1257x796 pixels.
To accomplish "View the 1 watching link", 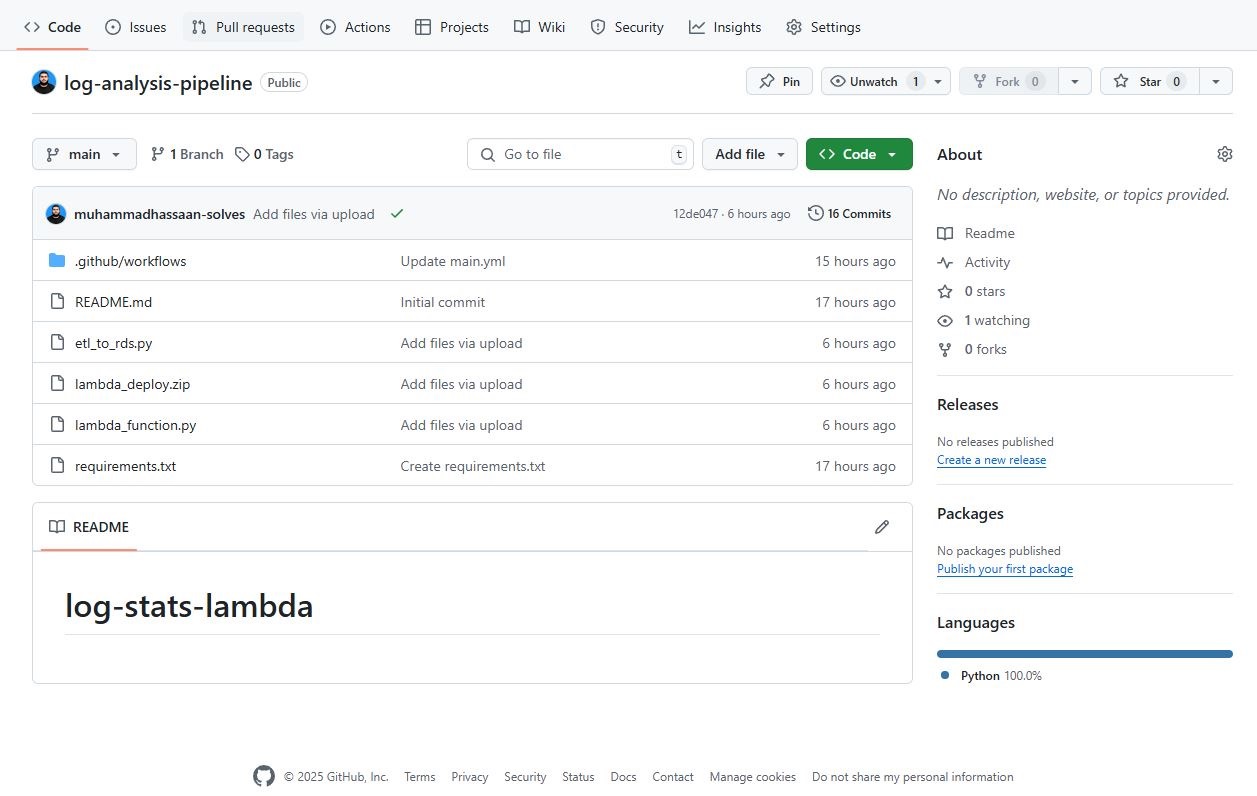I will (x=983, y=320).
